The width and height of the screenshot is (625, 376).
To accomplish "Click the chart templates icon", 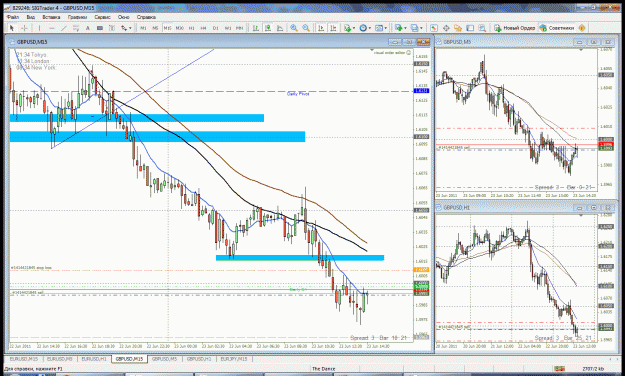I will 379,28.
